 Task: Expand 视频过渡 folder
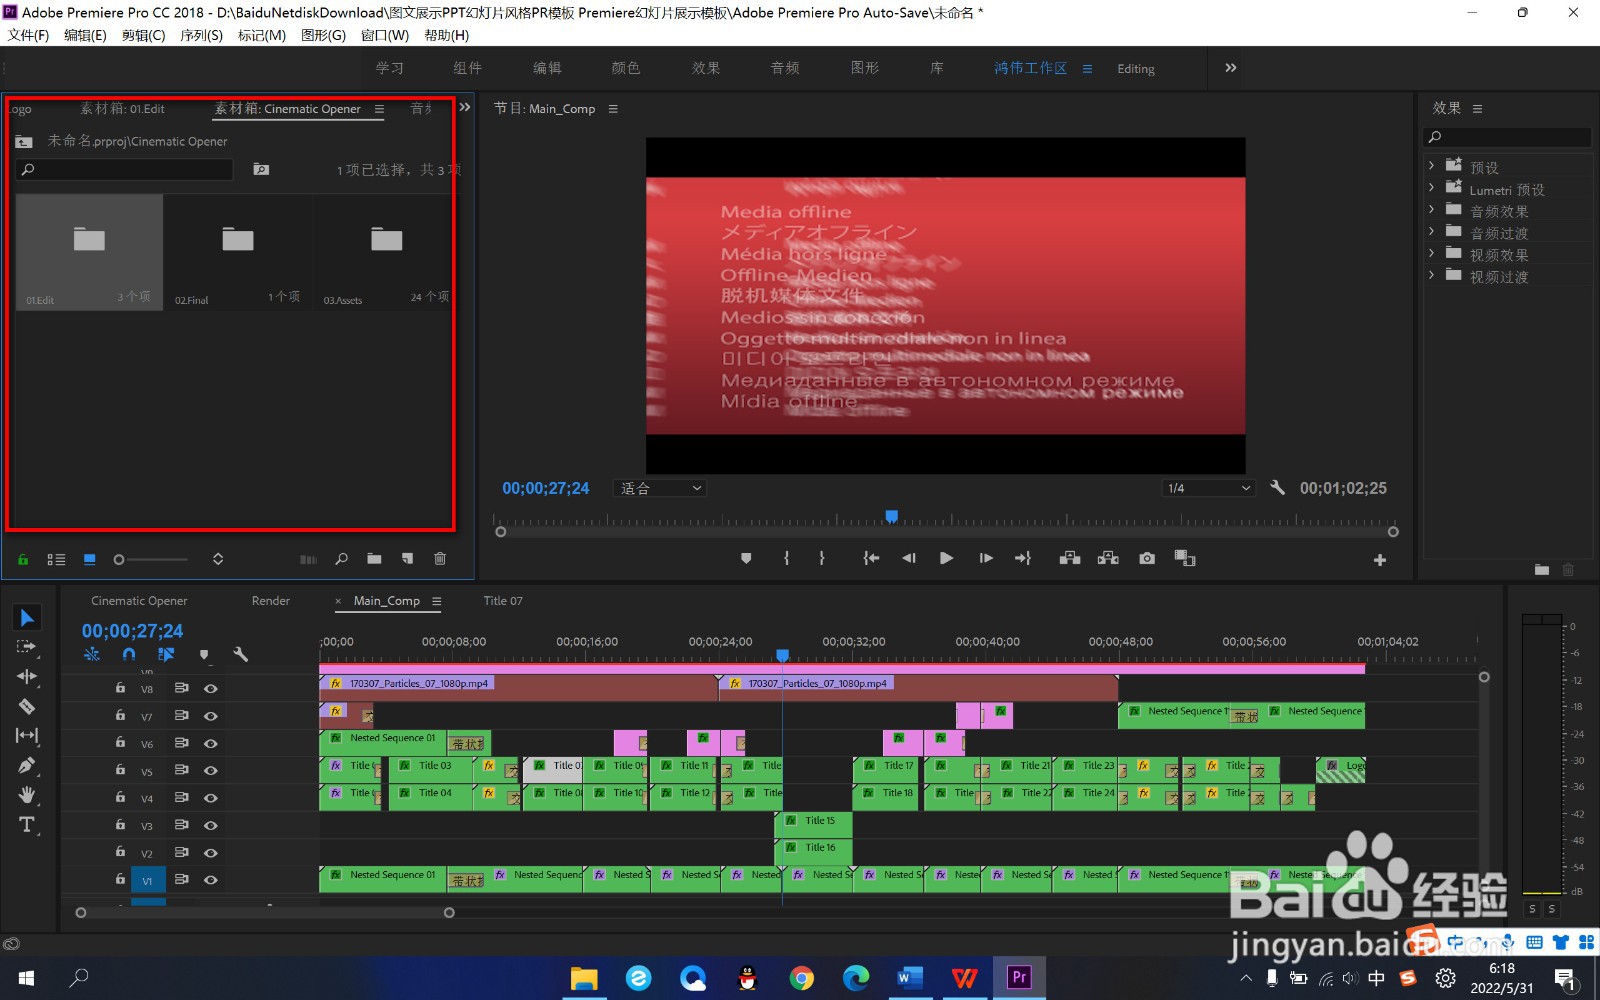coord(1431,275)
